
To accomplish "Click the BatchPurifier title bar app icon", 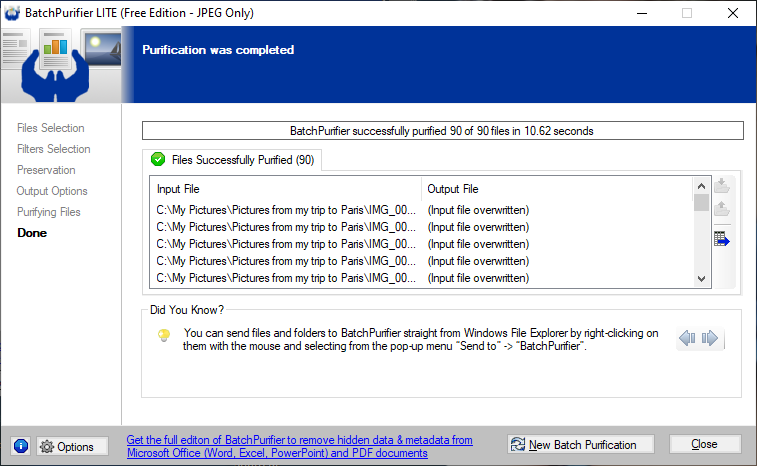I will coord(12,13).
